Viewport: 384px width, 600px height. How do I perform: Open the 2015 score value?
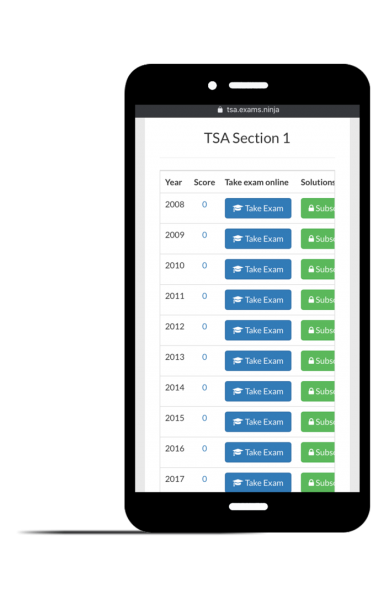[205, 418]
